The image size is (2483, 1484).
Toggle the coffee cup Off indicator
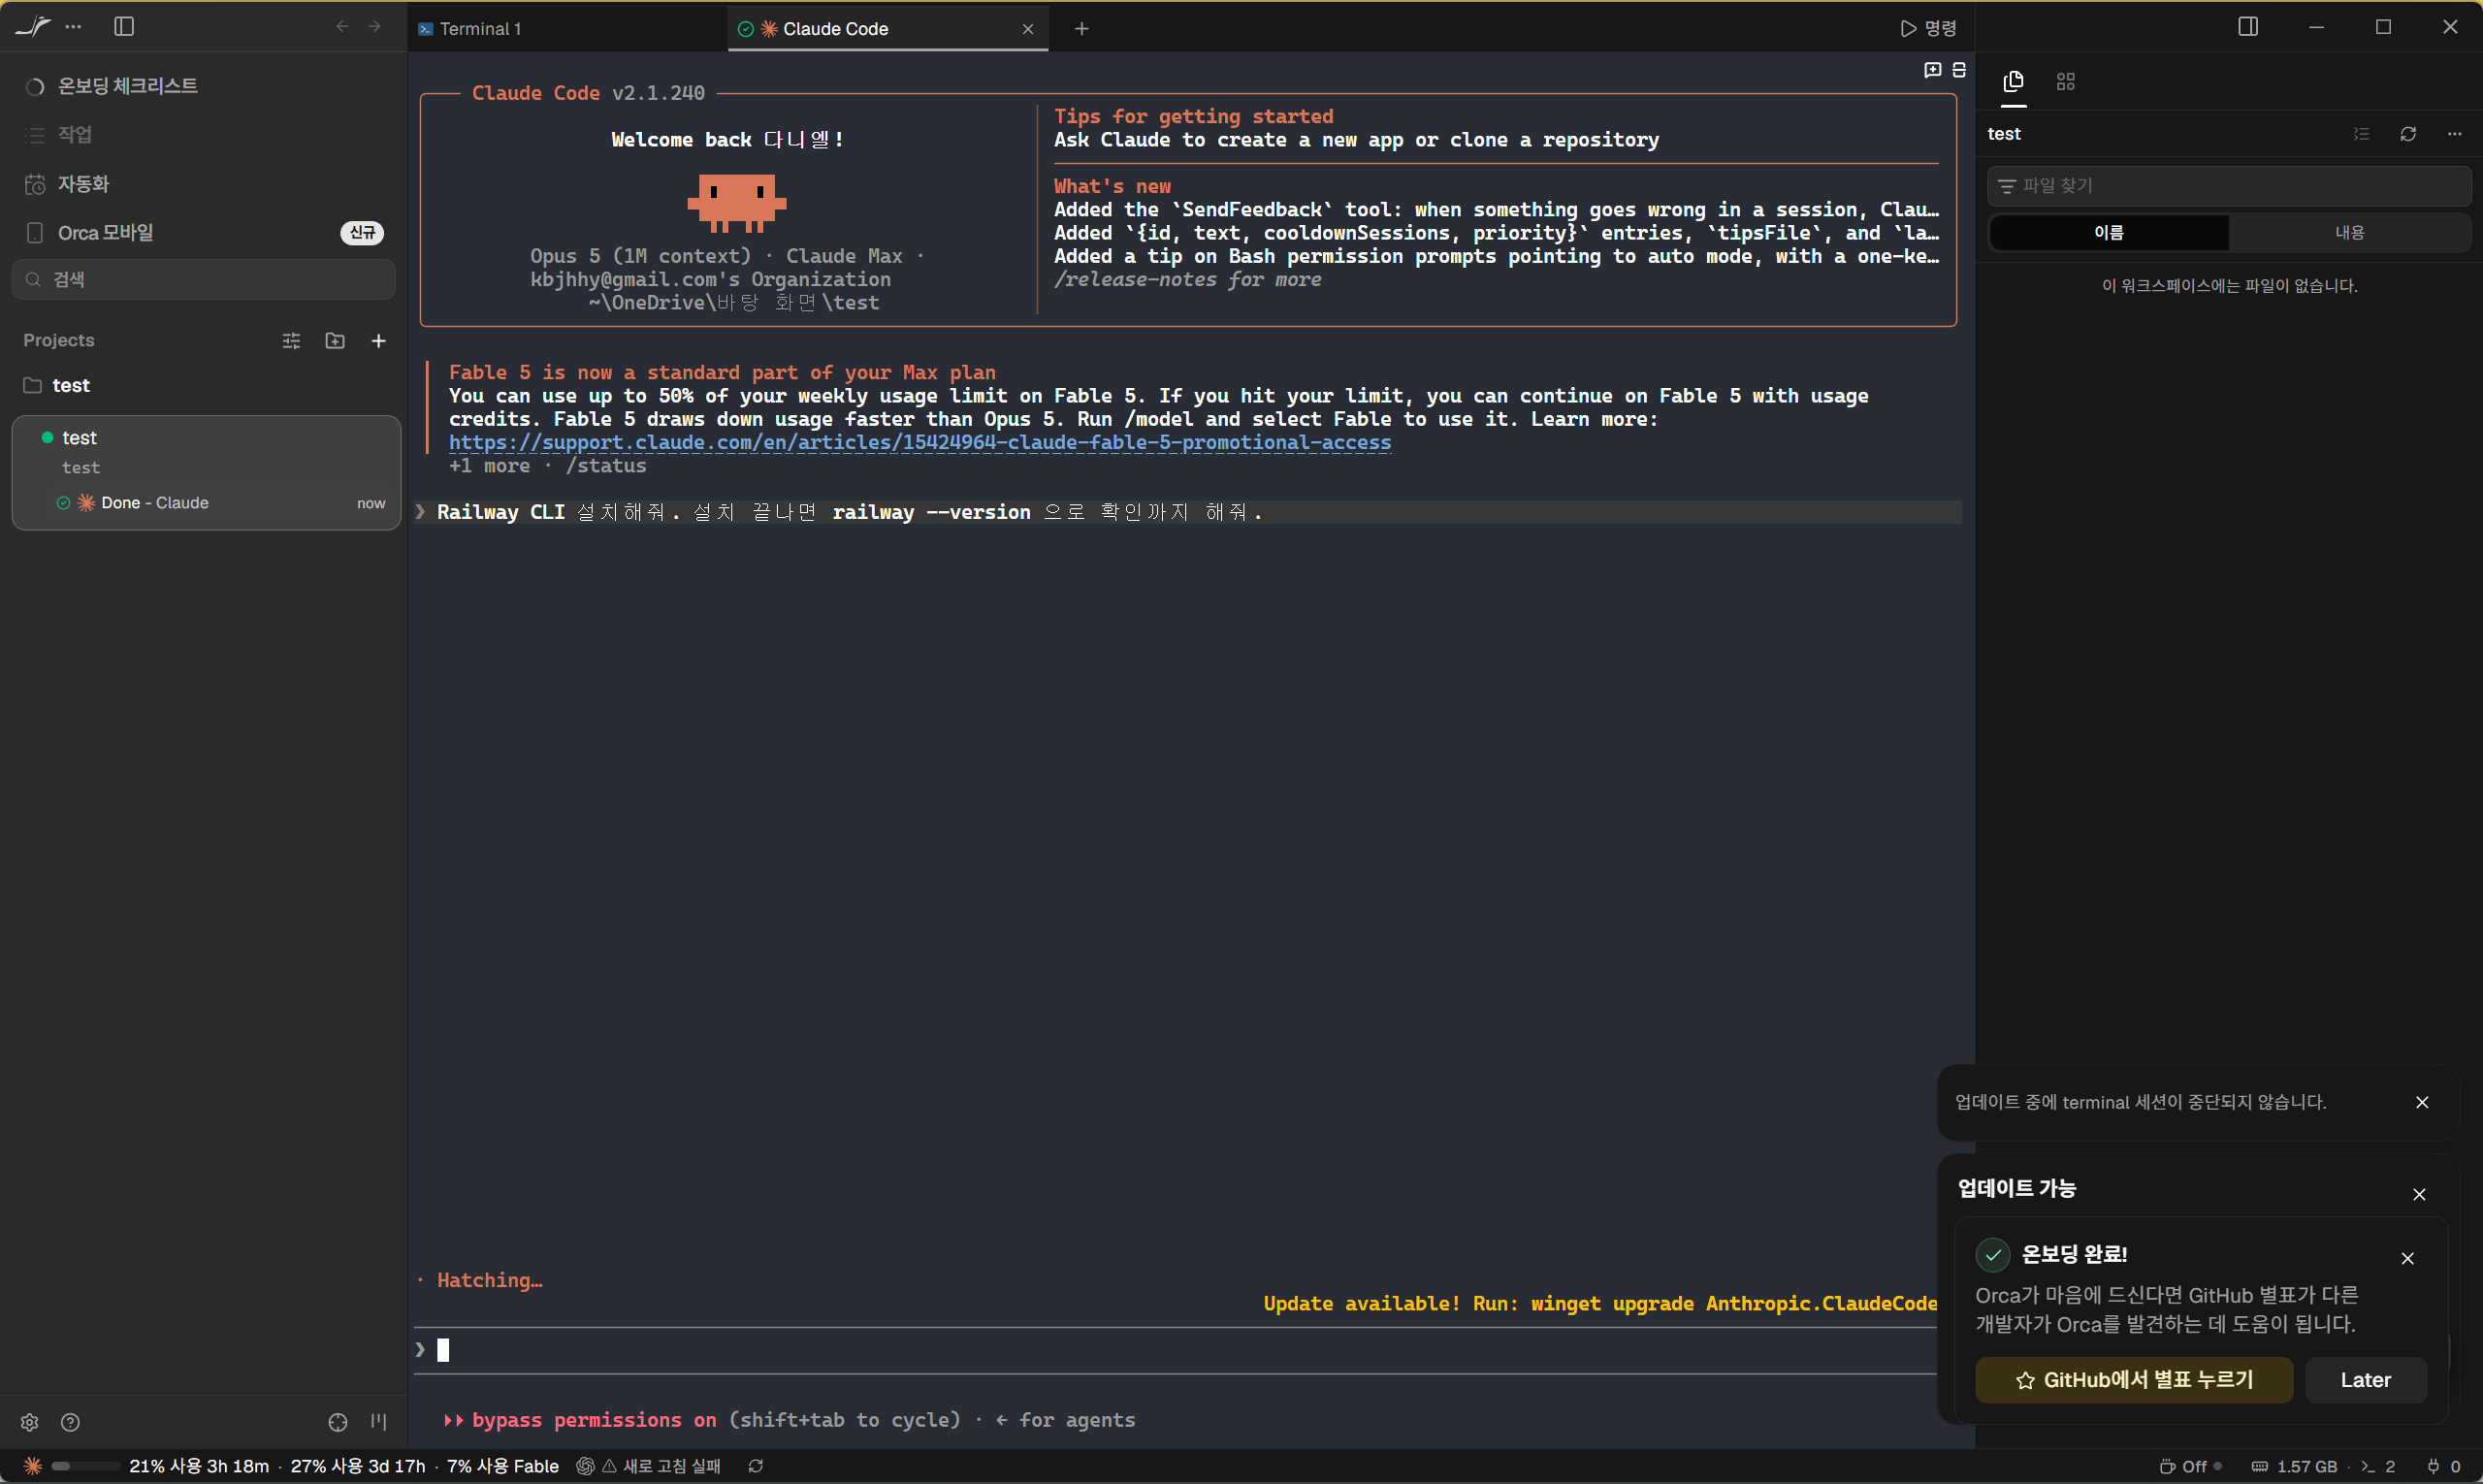pos(2190,1466)
